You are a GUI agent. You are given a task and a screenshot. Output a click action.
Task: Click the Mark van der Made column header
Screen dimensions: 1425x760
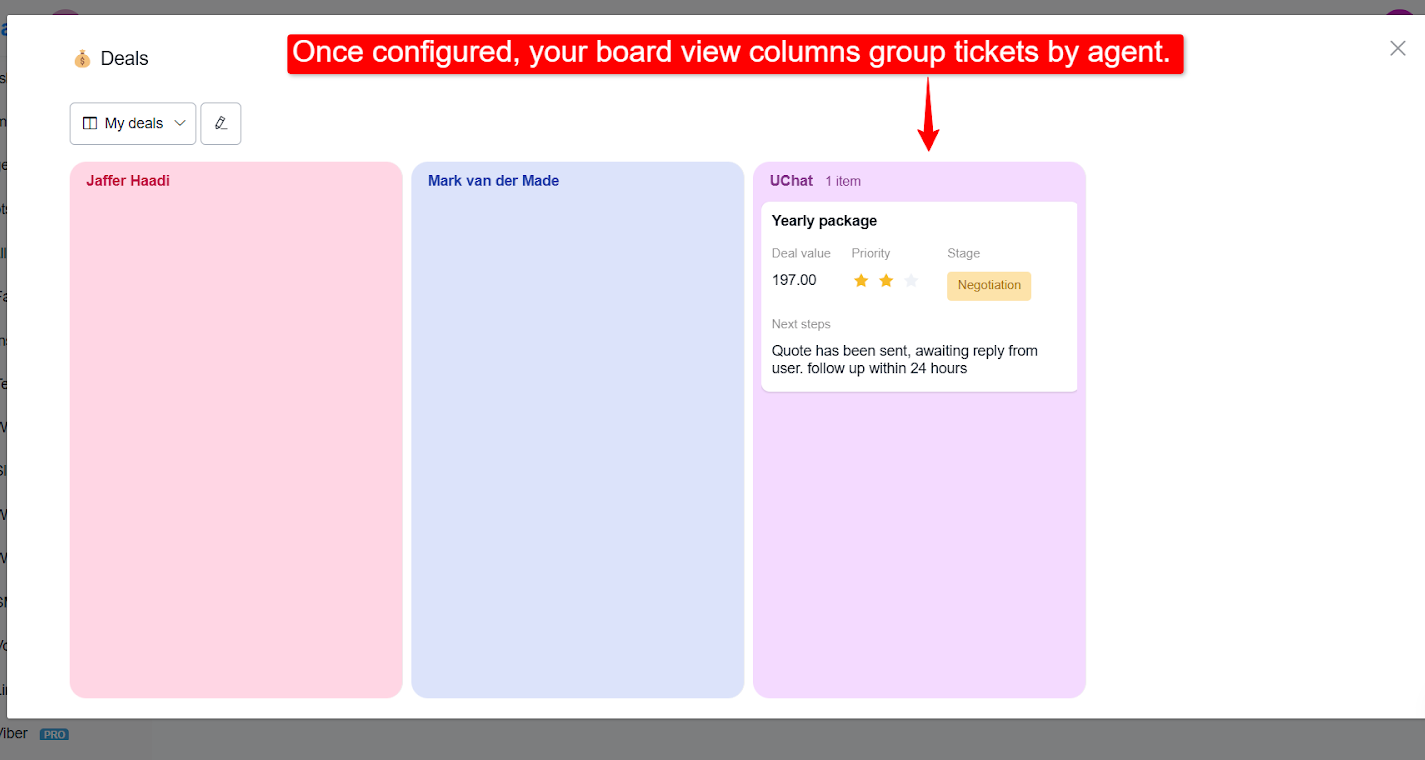pos(493,181)
